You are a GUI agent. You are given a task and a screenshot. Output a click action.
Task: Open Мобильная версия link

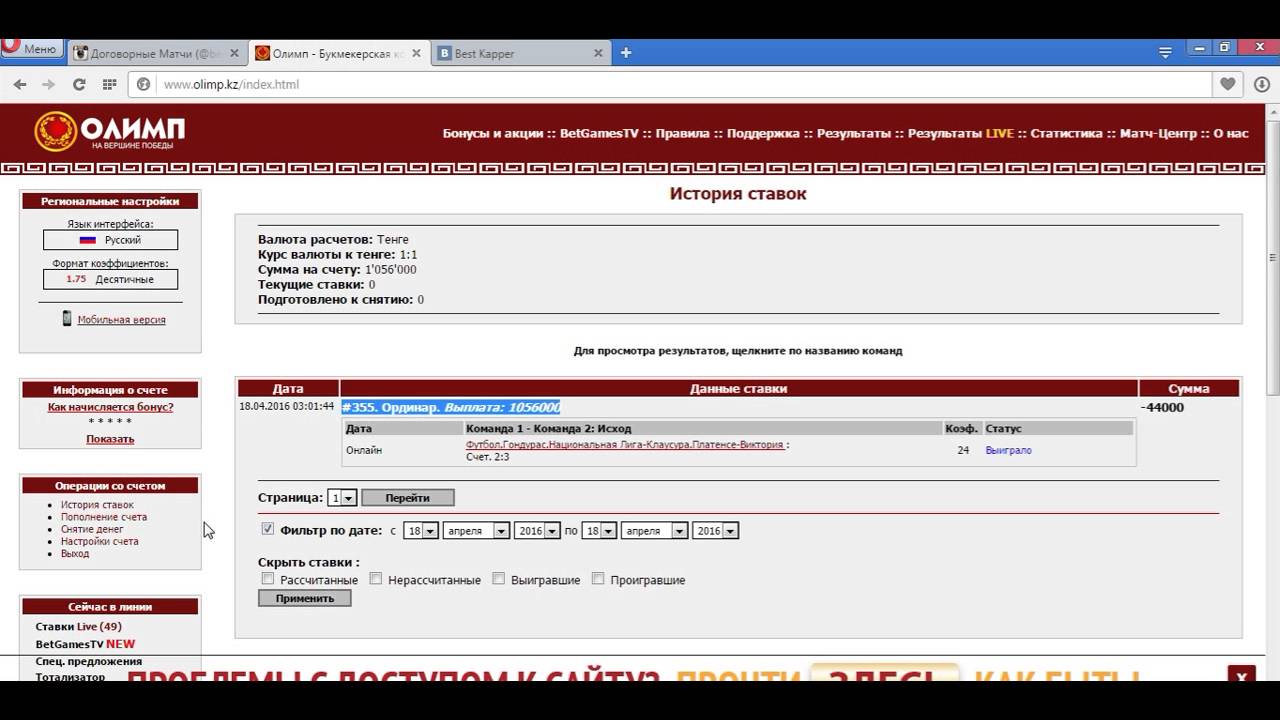coord(121,320)
